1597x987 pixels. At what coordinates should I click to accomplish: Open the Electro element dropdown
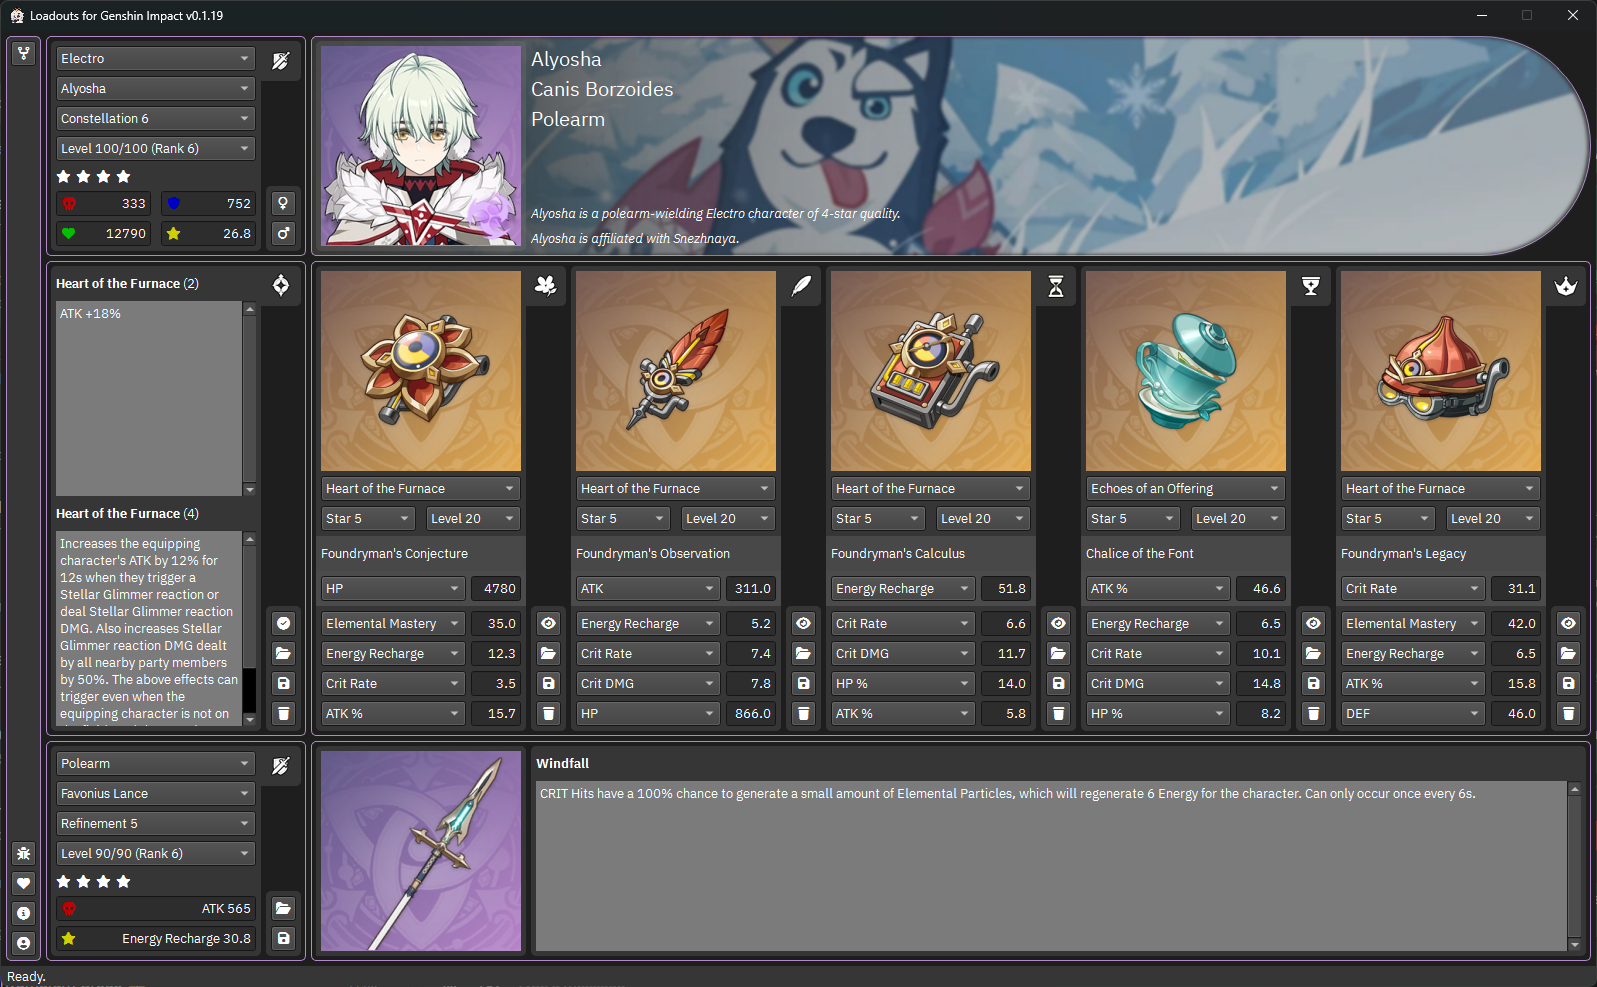coord(156,59)
